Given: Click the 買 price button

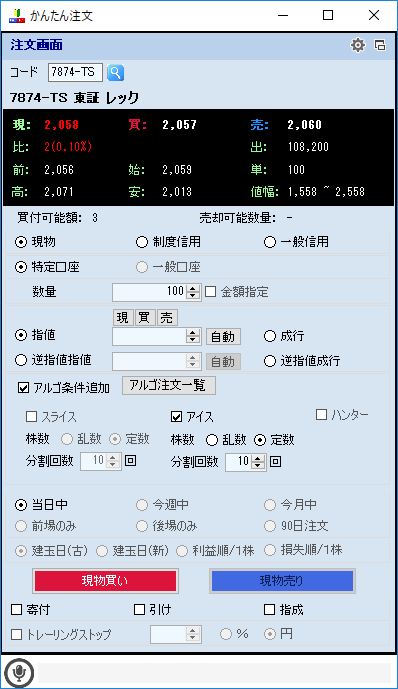Looking at the screenshot, I should [x=145, y=317].
